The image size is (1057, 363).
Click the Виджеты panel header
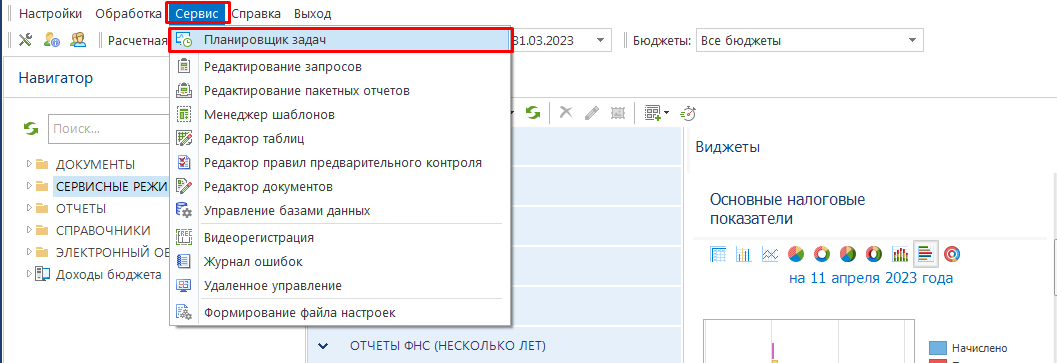tap(727, 147)
